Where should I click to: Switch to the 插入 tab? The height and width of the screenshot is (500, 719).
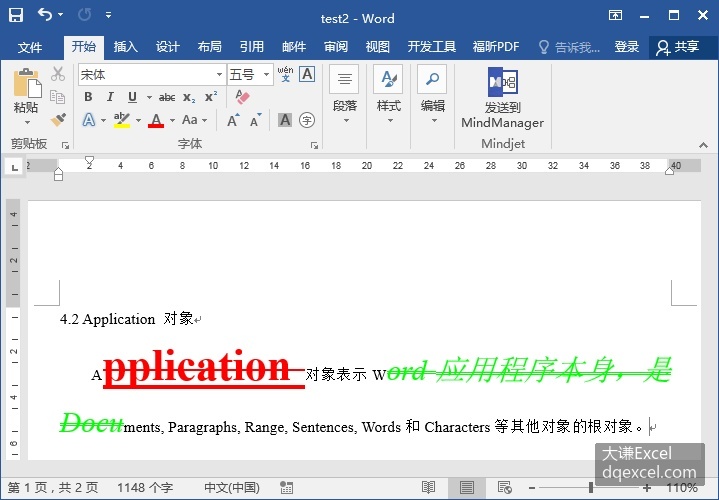(125, 47)
